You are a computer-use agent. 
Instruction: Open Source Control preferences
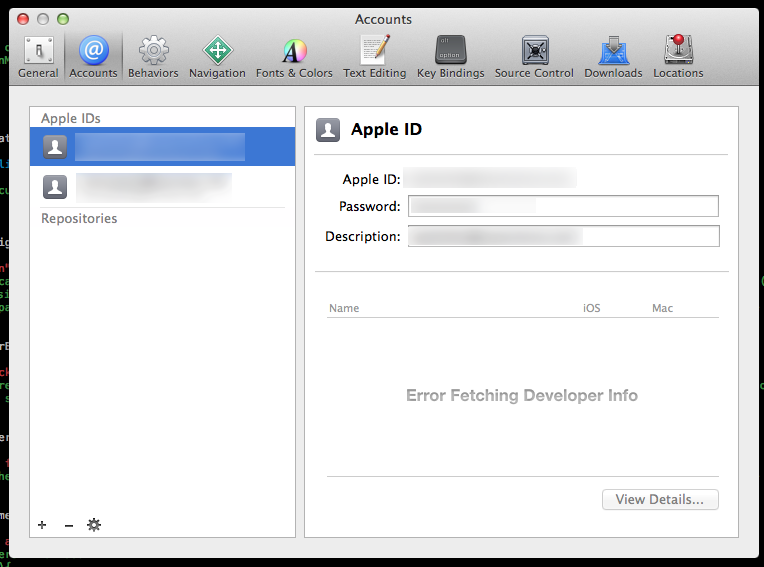coord(534,57)
